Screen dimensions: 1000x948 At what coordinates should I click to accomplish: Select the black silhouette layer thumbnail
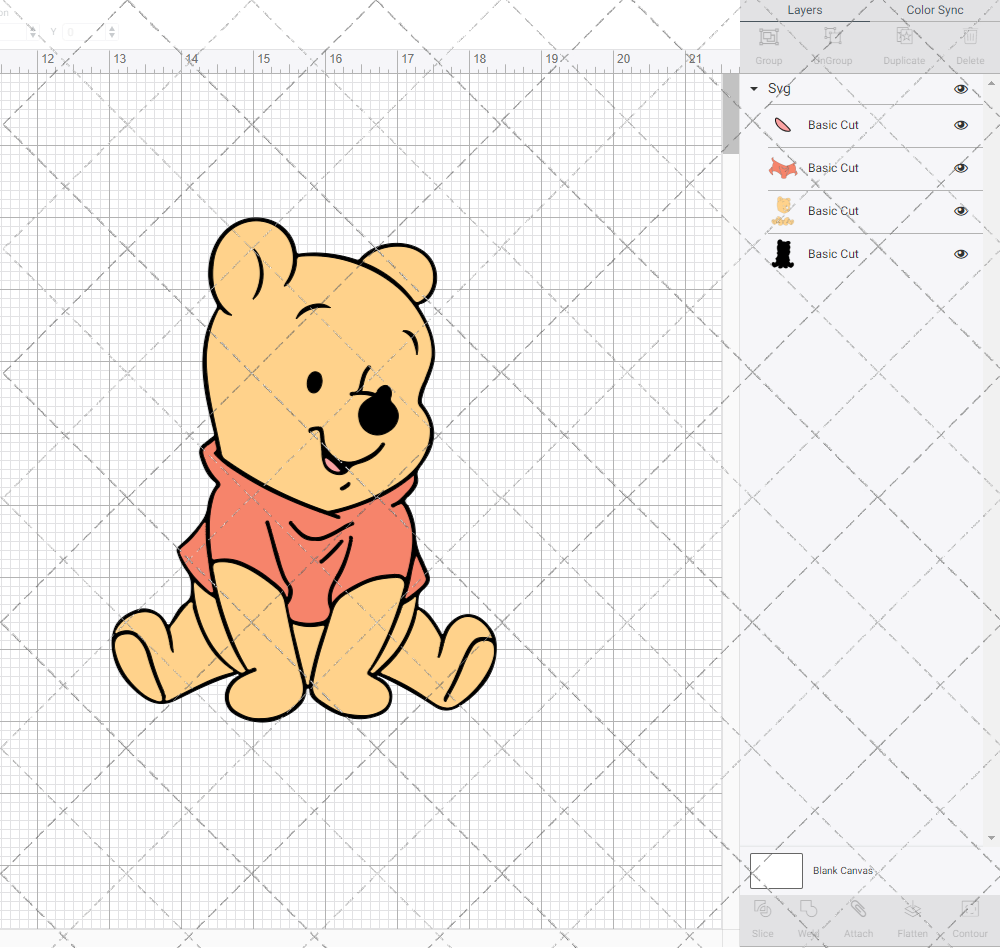point(783,254)
